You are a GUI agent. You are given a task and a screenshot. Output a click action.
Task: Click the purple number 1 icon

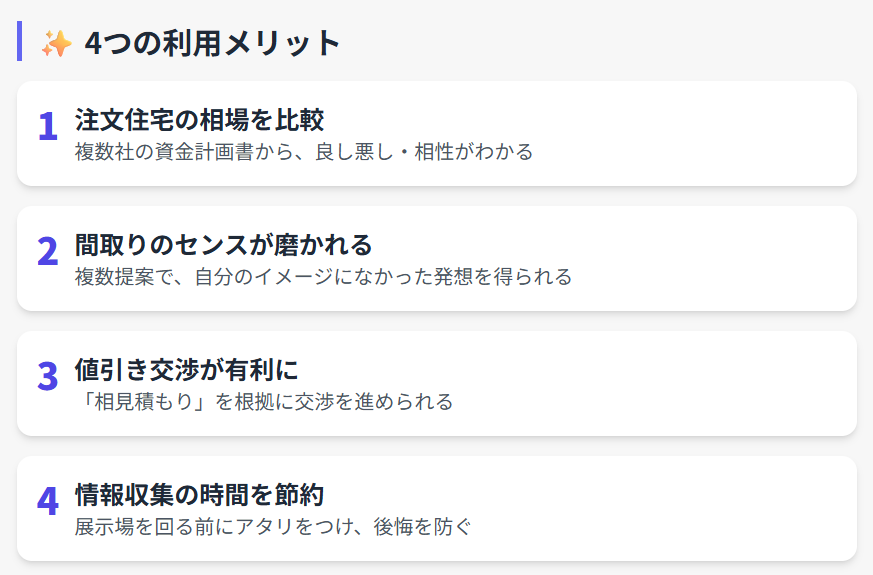tap(48, 127)
